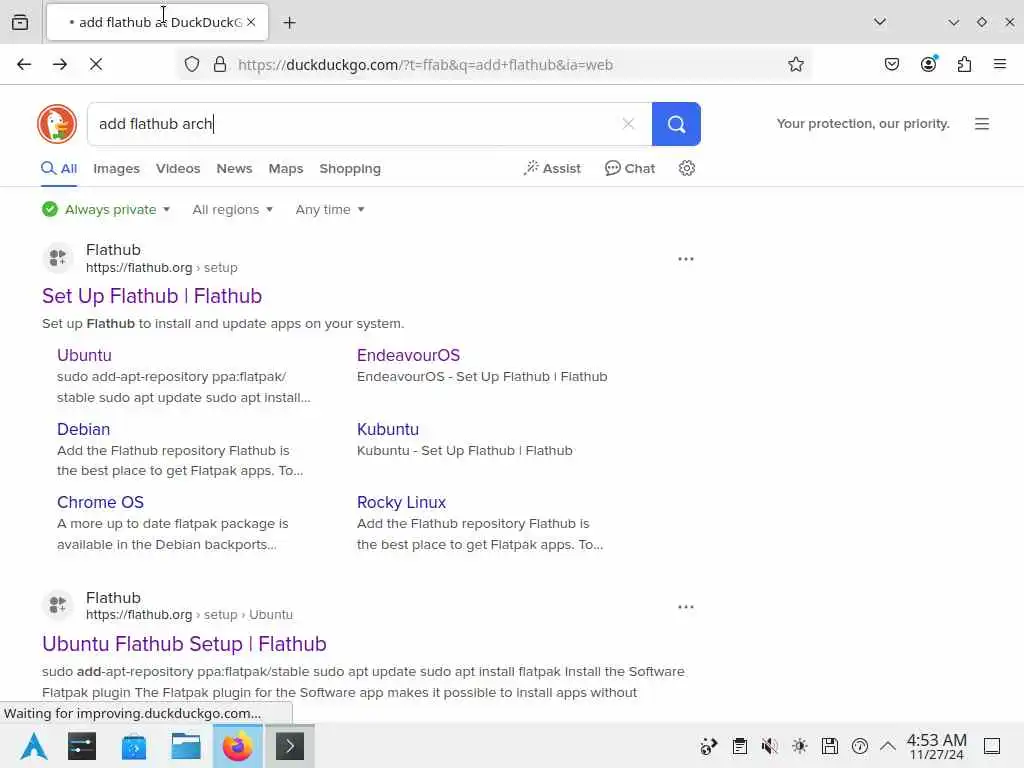Open the EndeavourOS sitelink
The height and width of the screenshot is (768, 1024).
coord(408,355)
